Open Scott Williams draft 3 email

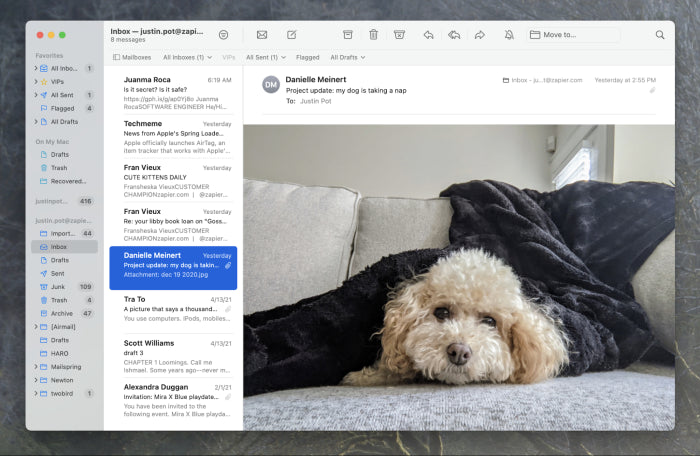click(173, 356)
